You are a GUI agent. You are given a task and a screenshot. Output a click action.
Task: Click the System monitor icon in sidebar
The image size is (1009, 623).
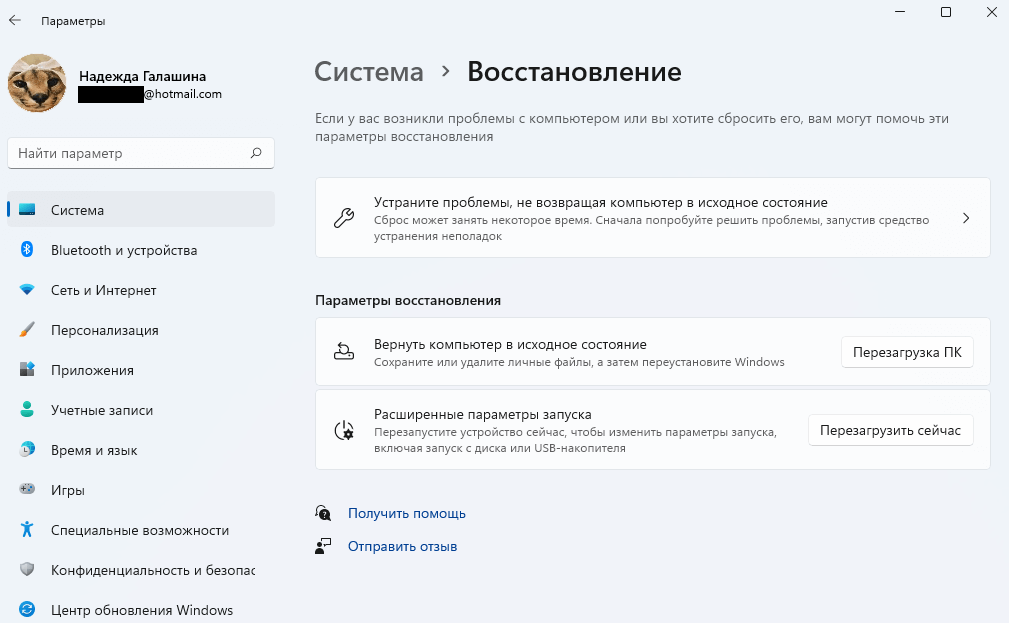[28, 210]
